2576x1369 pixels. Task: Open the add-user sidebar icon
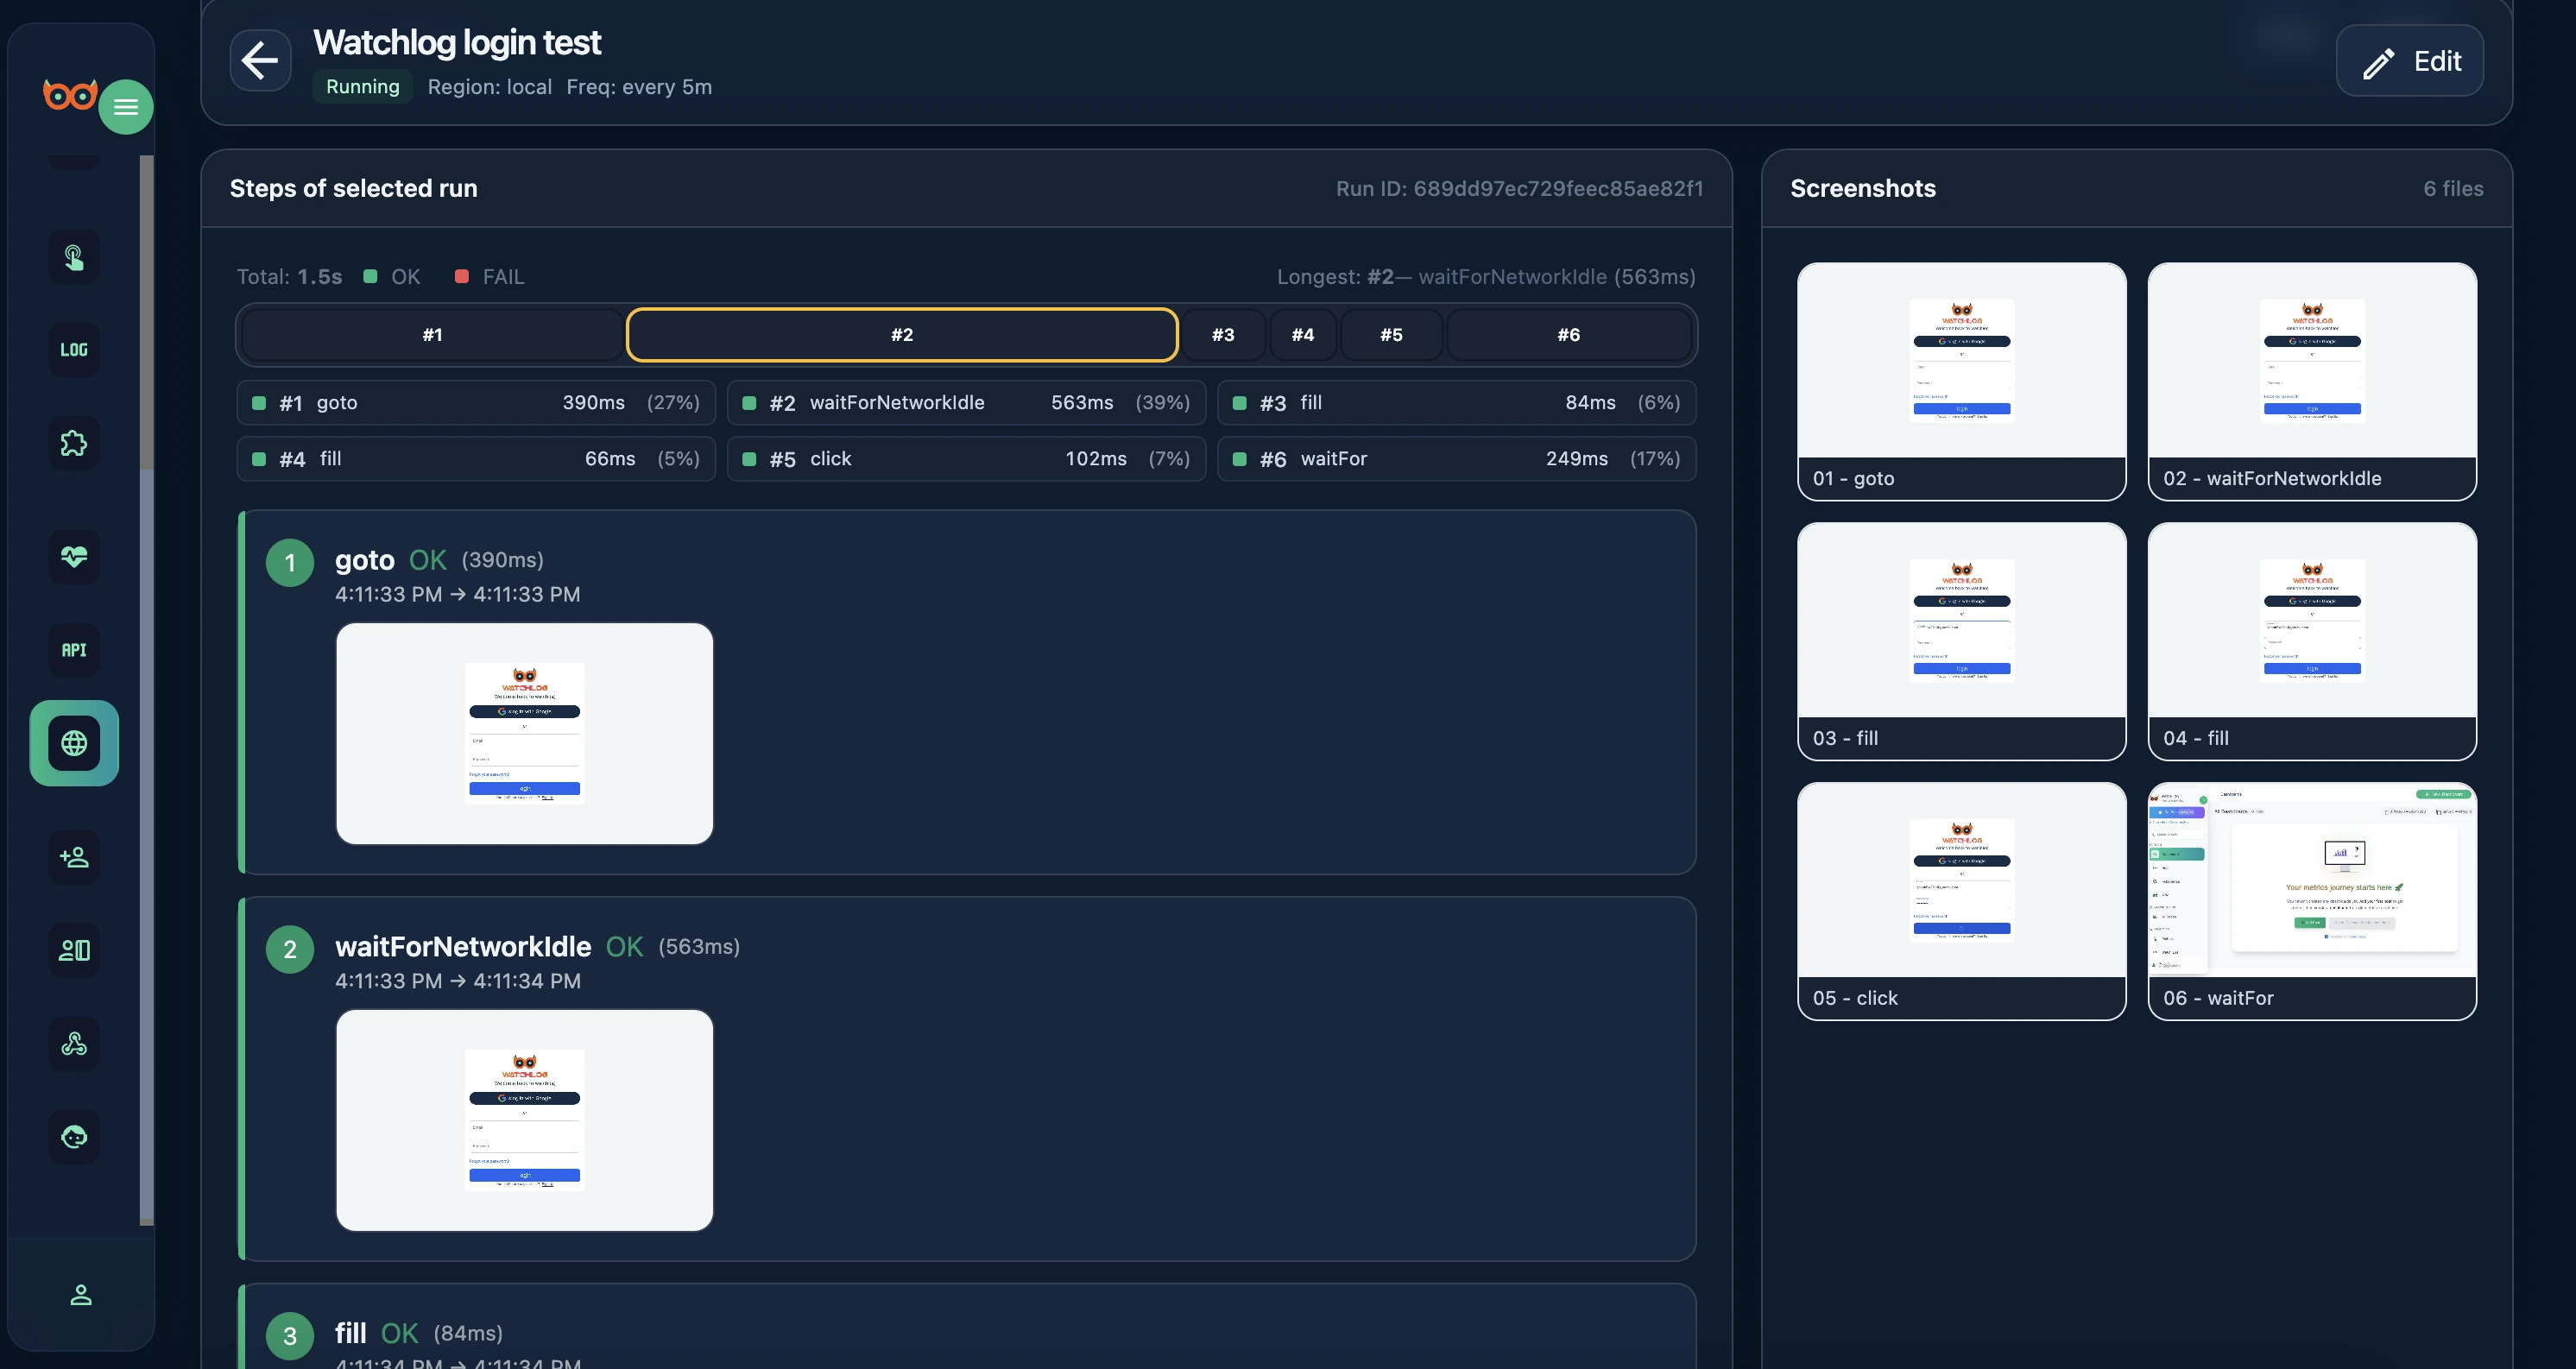(74, 857)
